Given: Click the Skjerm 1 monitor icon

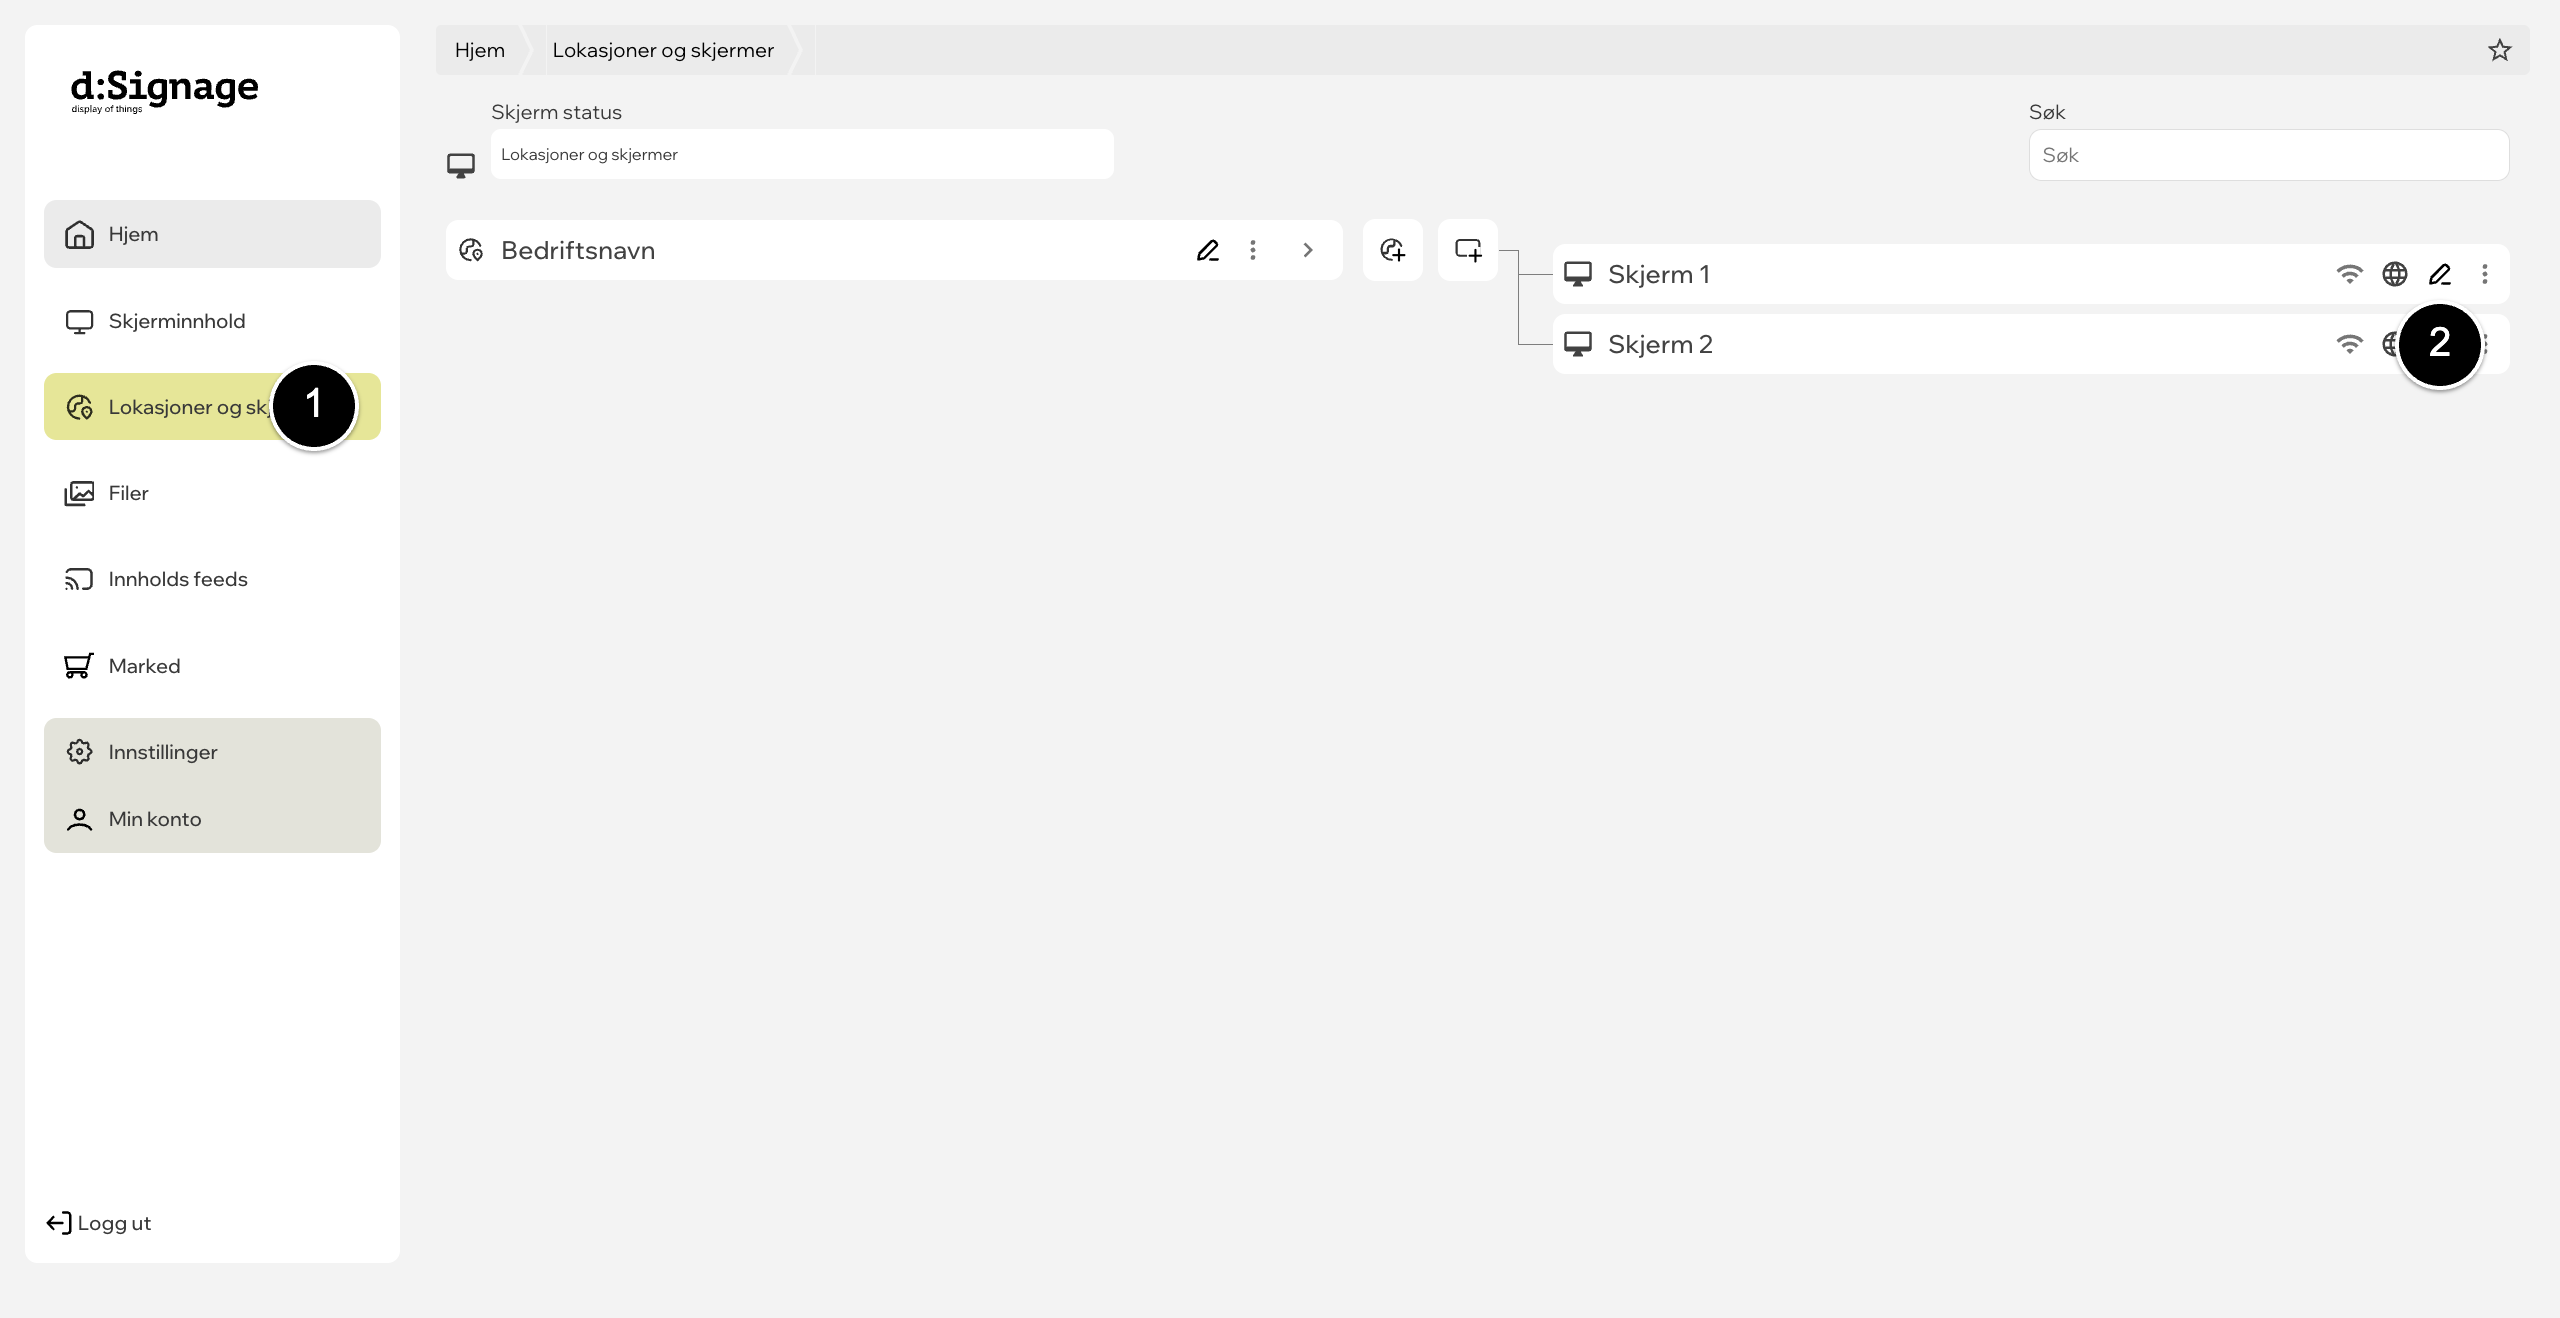Looking at the screenshot, I should coord(1578,274).
